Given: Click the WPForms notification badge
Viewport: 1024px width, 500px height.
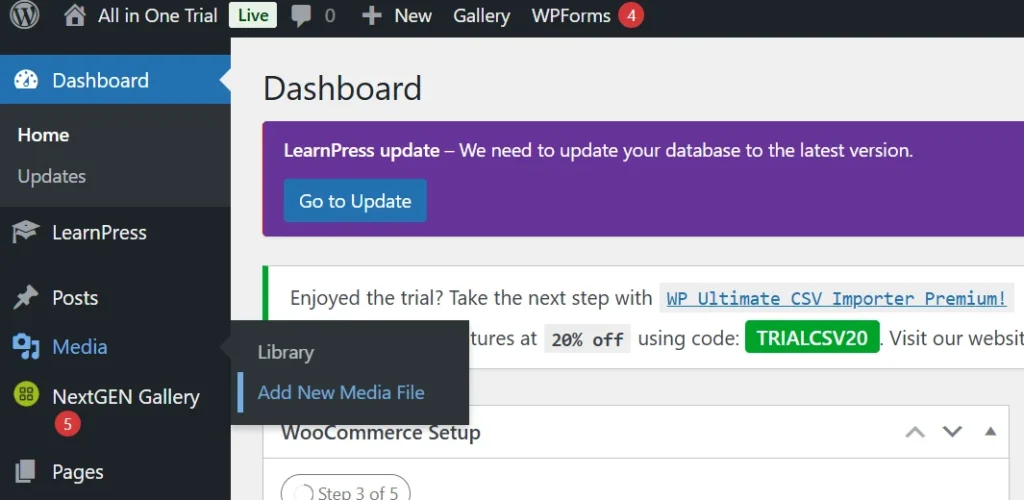Looking at the screenshot, I should [x=630, y=16].
